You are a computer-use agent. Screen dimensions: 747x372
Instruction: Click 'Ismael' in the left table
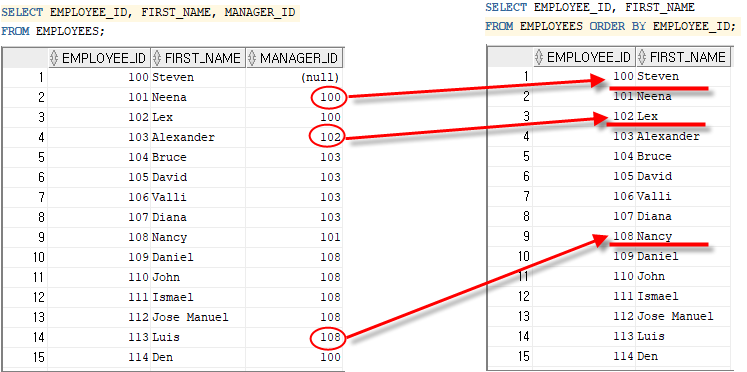pyautogui.click(x=173, y=298)
